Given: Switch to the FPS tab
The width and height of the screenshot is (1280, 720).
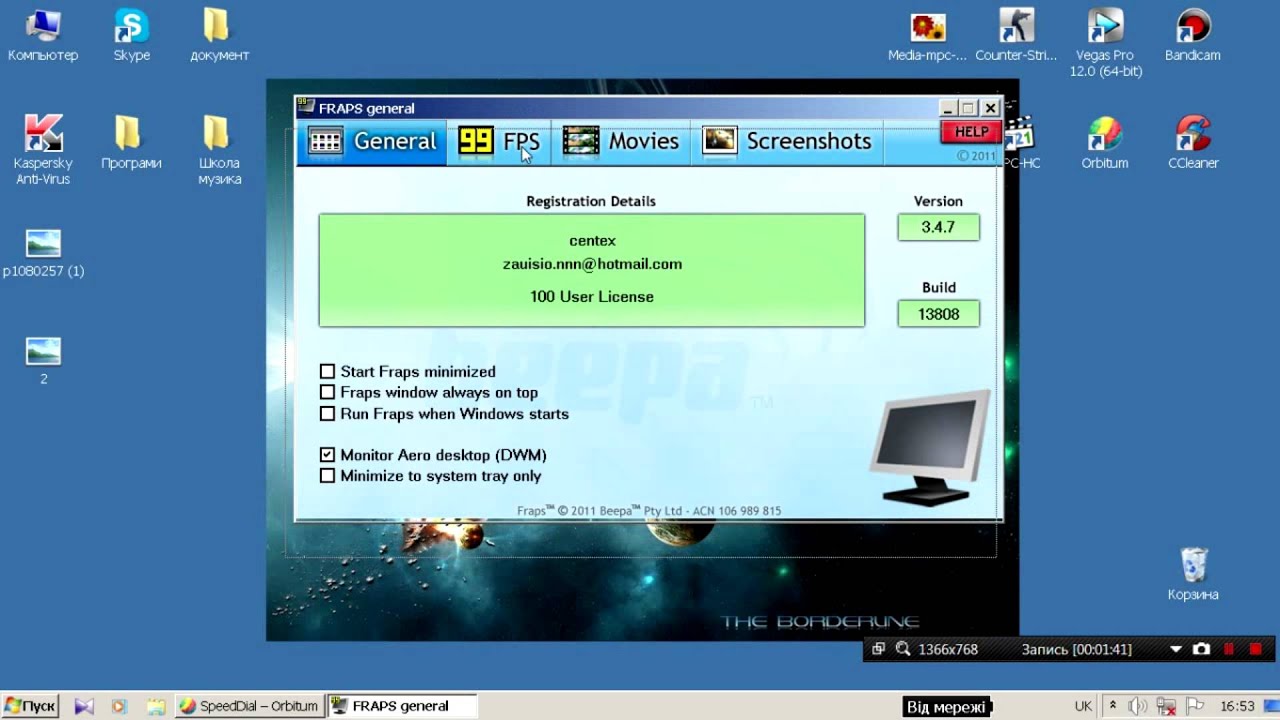Looking at the screenshot, I should click(x=499, y=142).
